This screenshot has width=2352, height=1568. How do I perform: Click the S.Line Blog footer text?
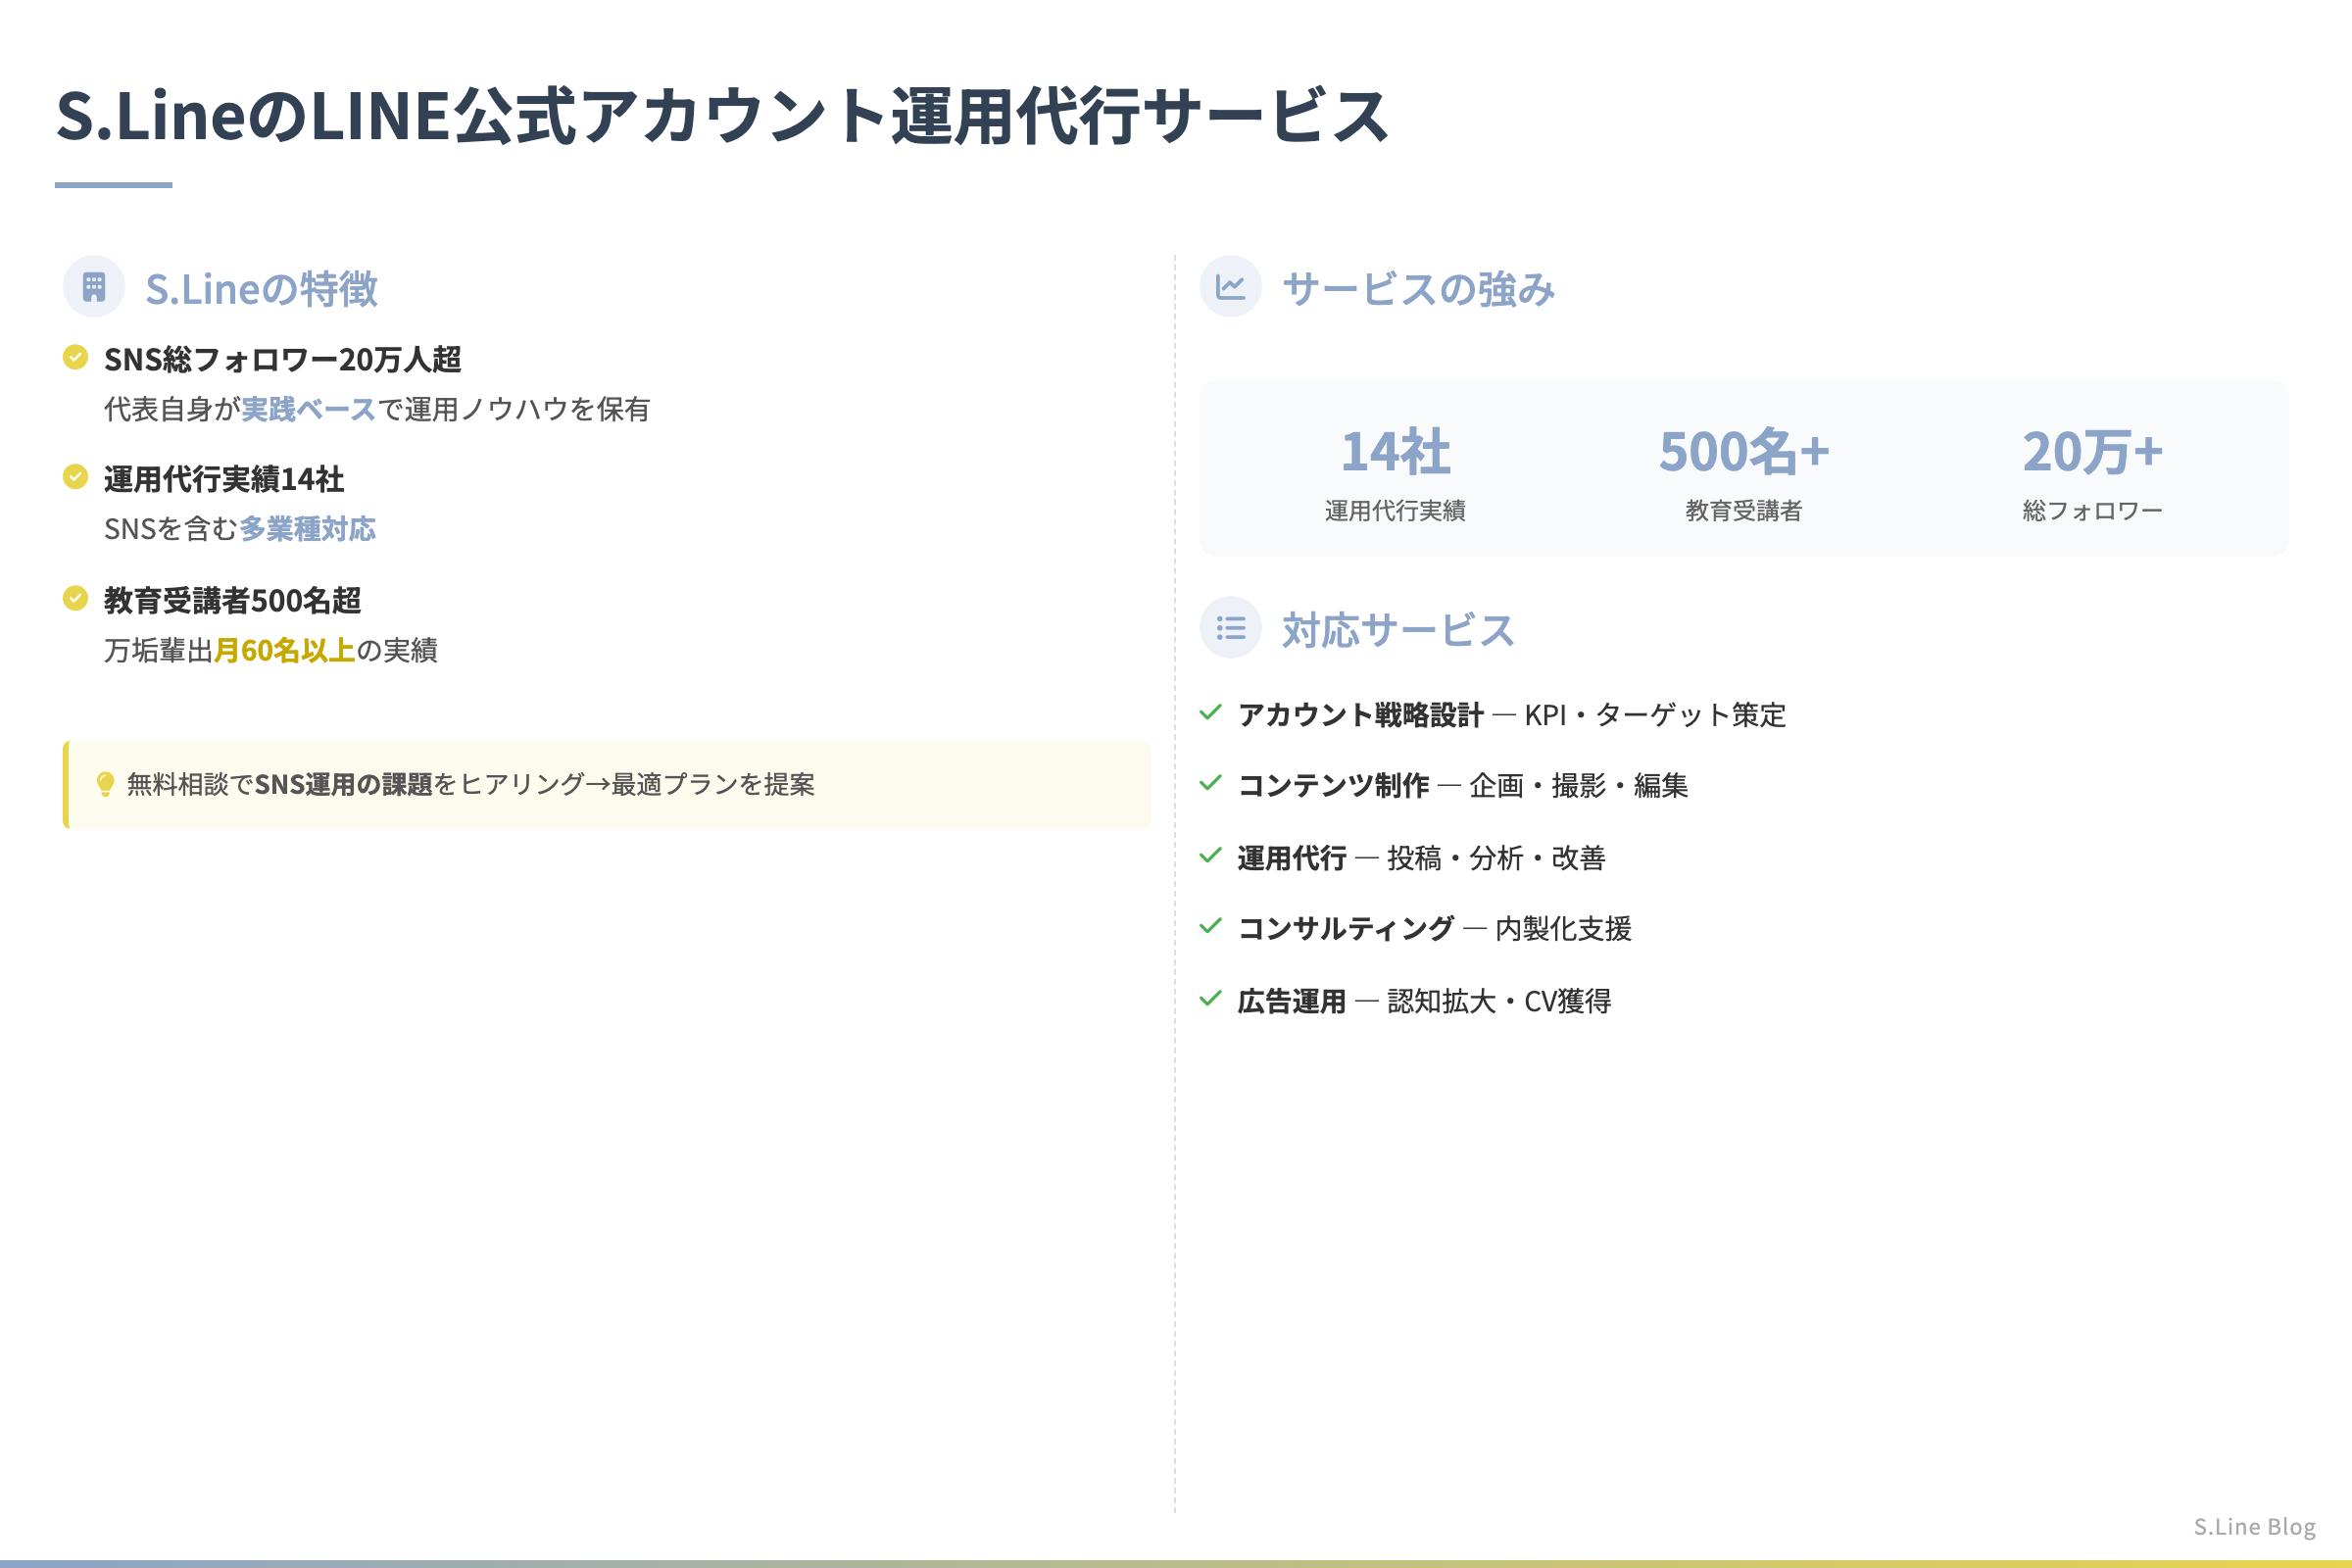pyautogui.click(x=2255, y=1526)
